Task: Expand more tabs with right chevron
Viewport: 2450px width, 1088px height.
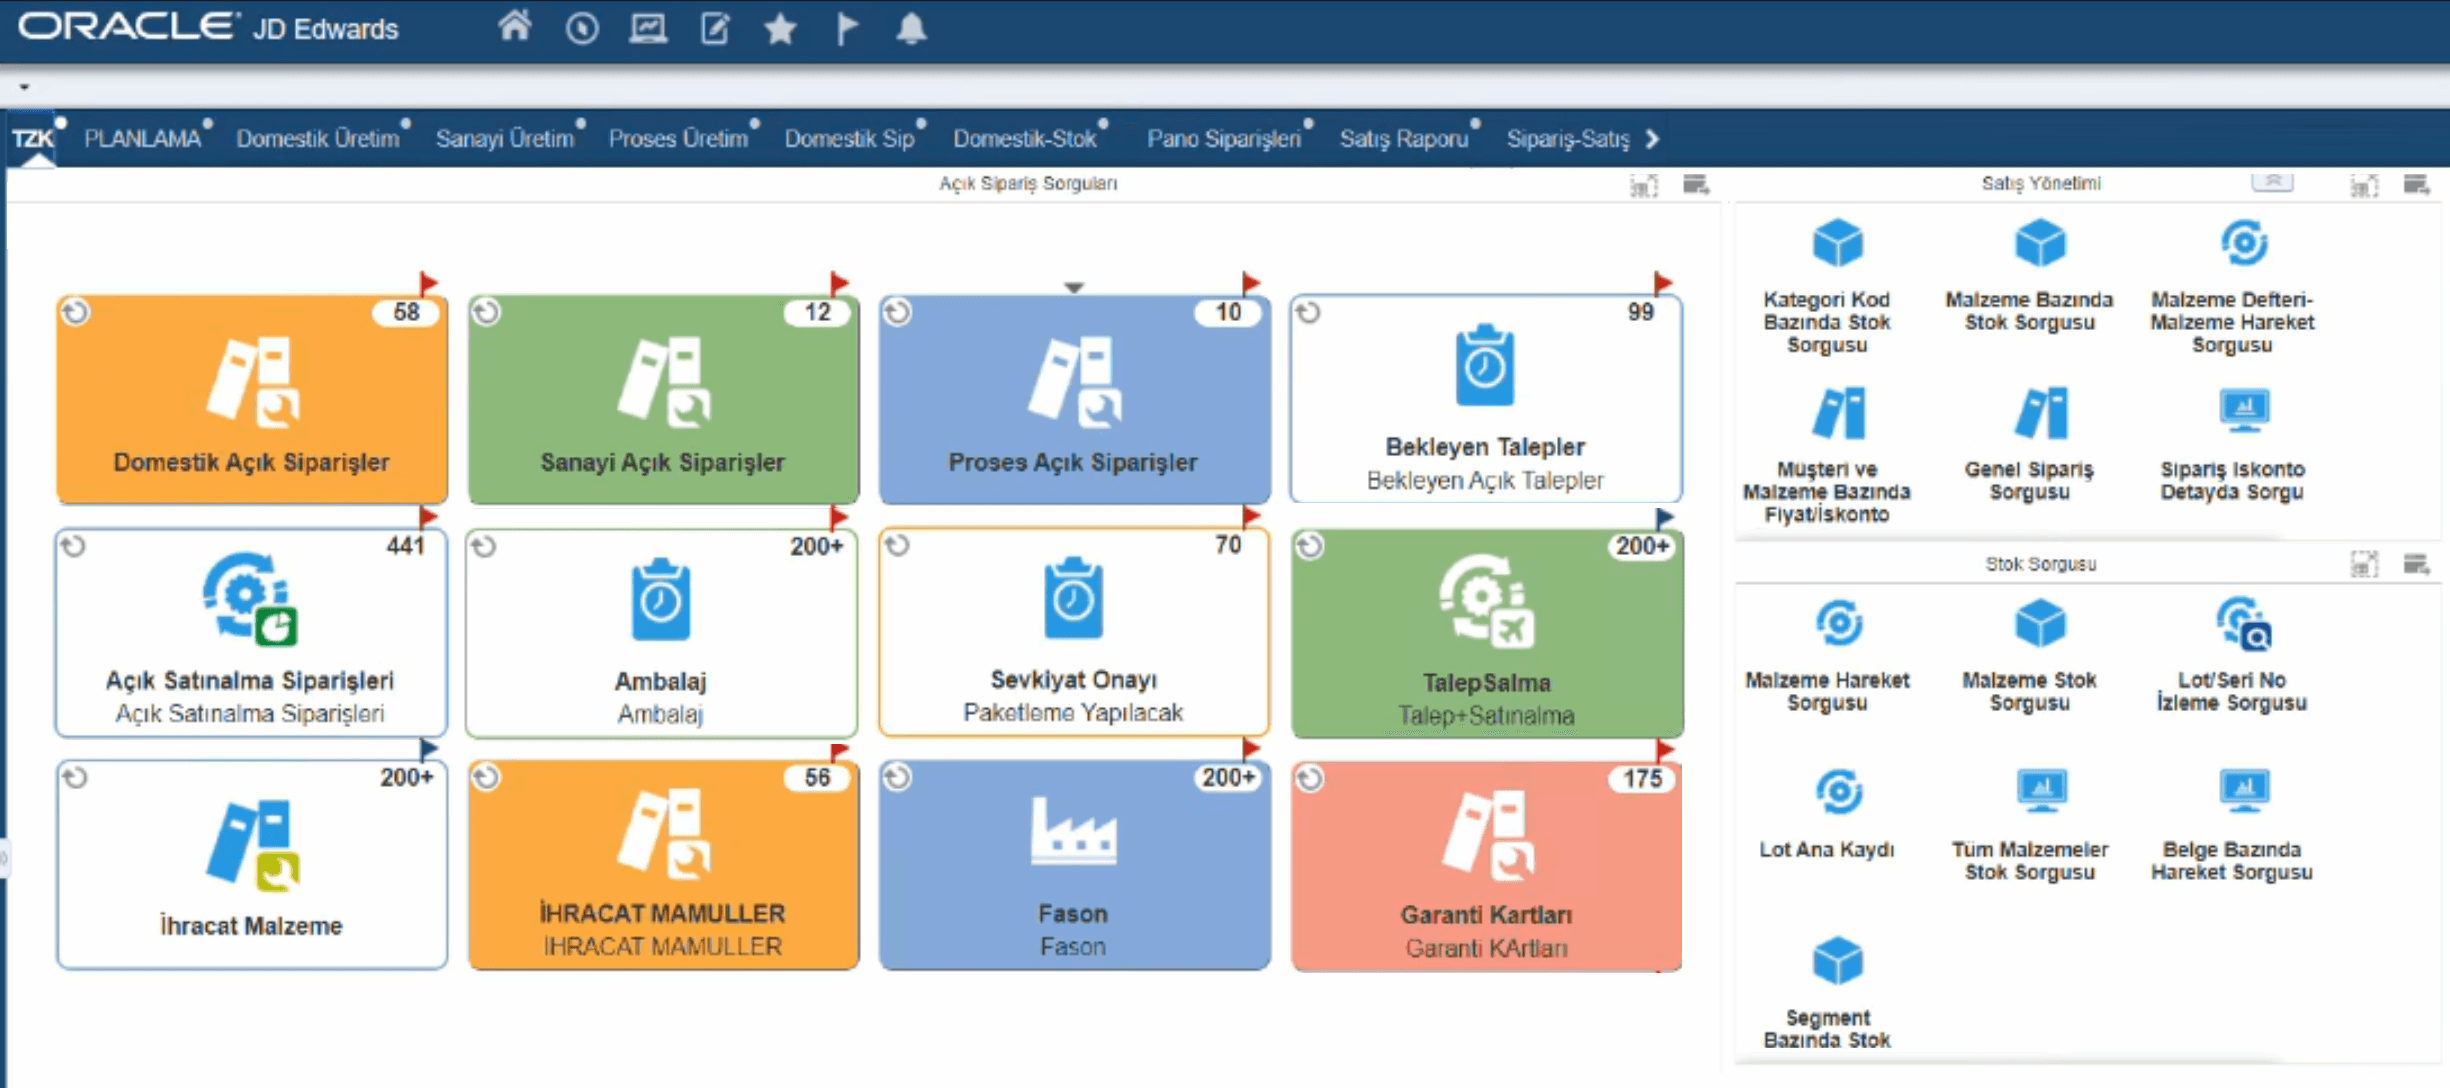Action: pos(1652,139)
